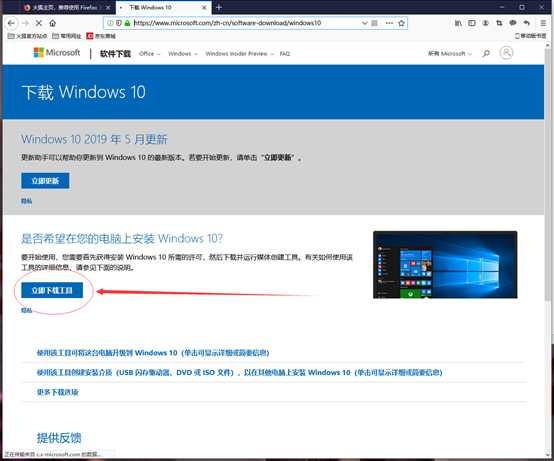Open tracking protection shield icon

(x=119, y=23)
